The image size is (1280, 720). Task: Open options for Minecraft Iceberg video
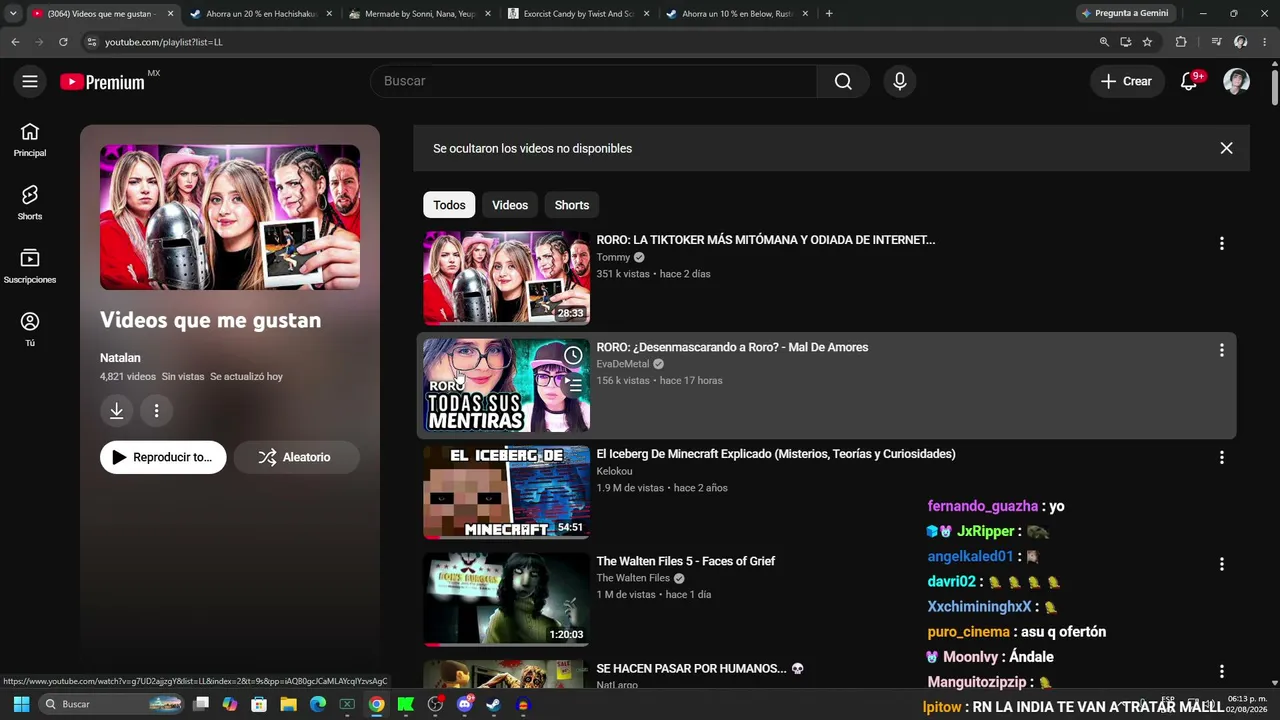pyautogui.click(x=1221, y=457)
